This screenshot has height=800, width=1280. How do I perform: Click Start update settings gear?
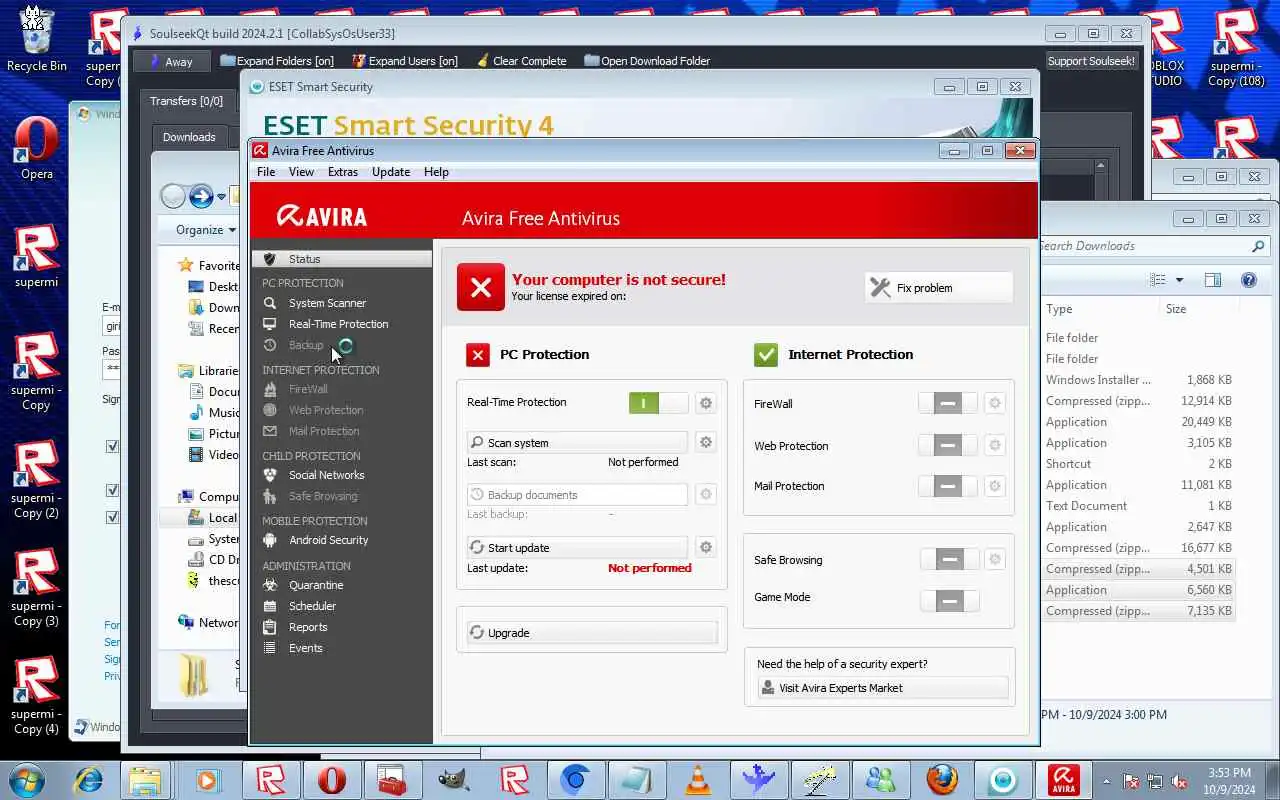click(706, 547)
